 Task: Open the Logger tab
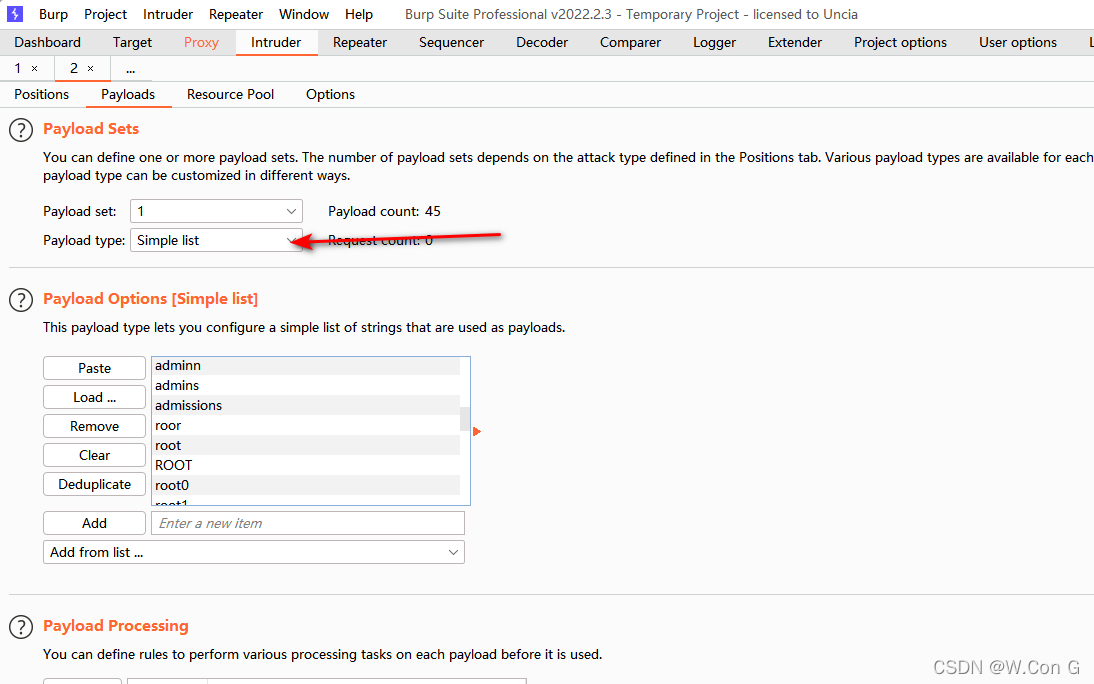pyautogui.click(x=714, y=43)
